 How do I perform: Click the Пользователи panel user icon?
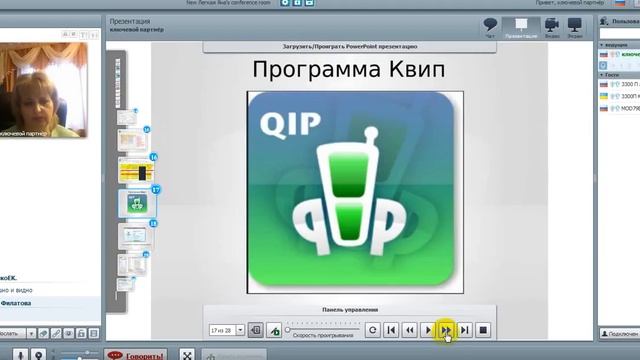(604, 20)
